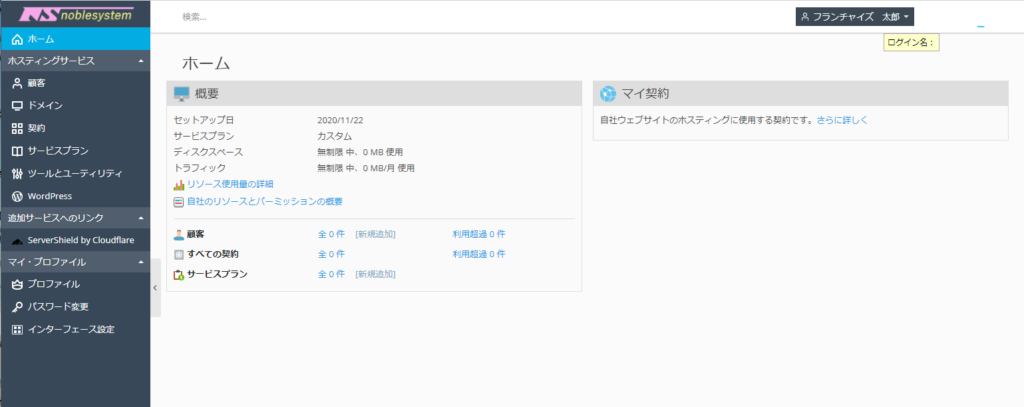The height and width of the screenshot is (407, 1024).
Task: Click the 顧客 person icon in sidebar
Action: [16, 84]
